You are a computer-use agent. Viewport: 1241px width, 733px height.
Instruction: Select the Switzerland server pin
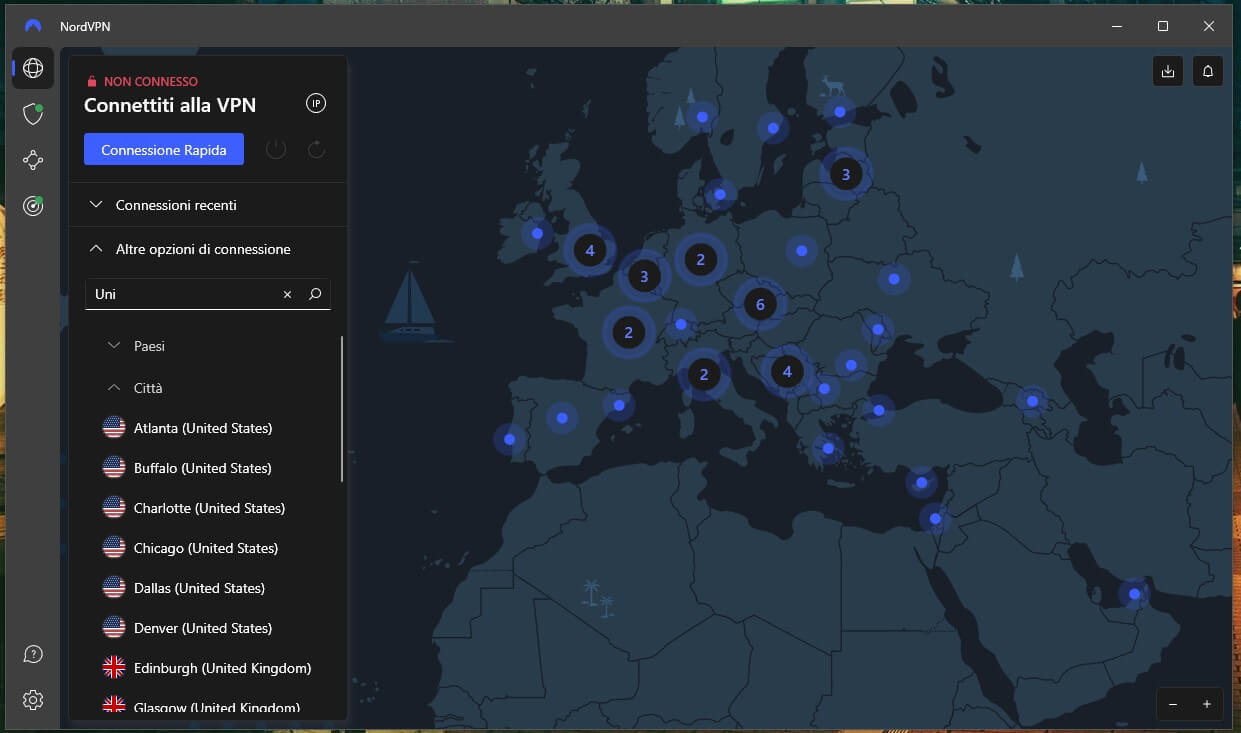pos(681,324)
